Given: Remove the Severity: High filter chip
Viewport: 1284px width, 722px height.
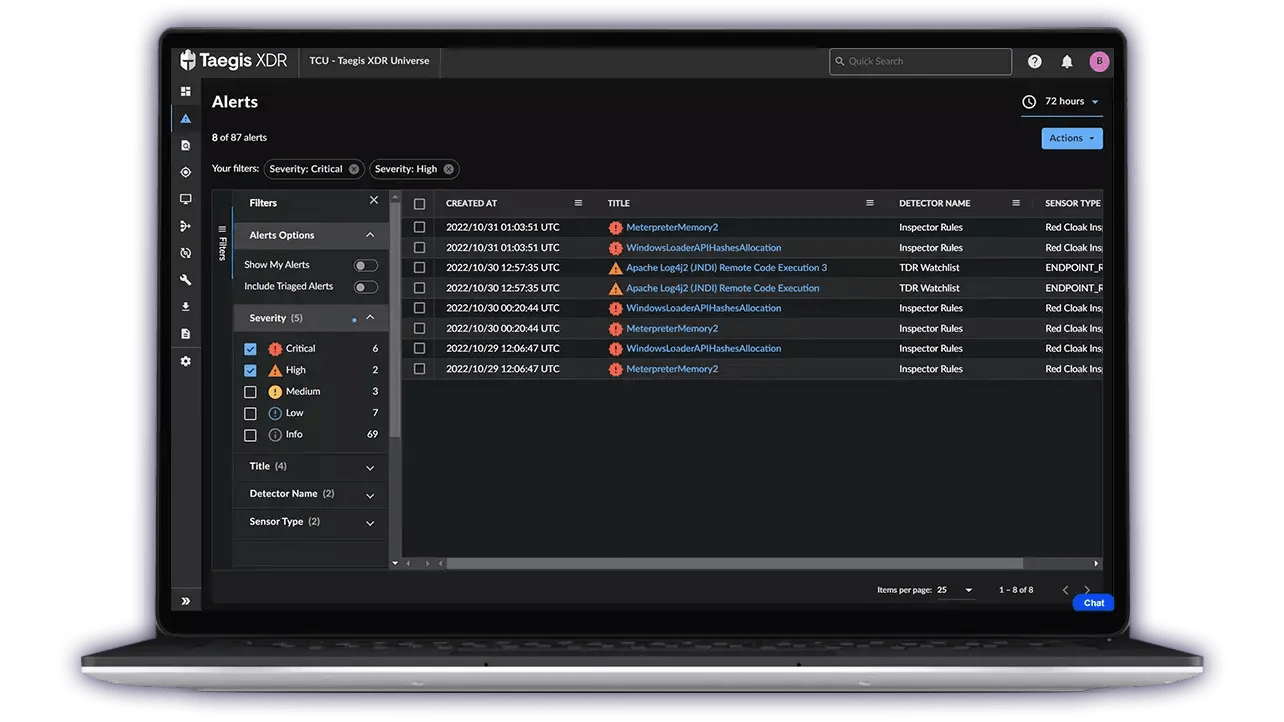Looking at the screenshot, I should coord(449,169).
